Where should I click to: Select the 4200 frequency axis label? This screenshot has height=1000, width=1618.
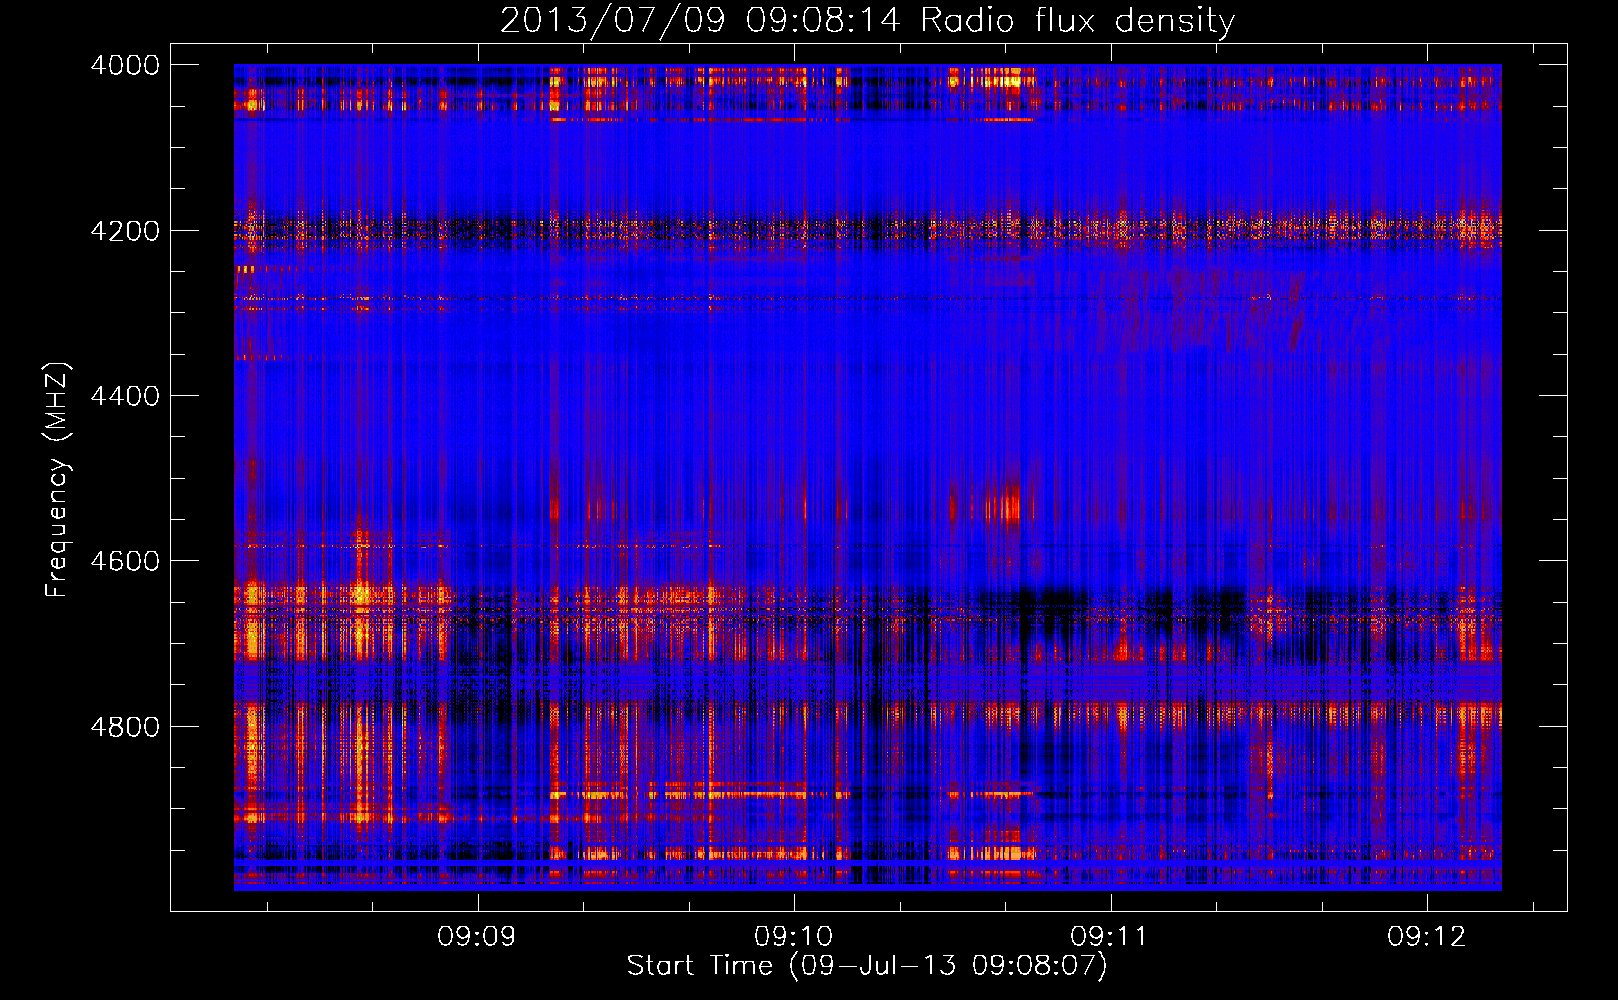125,231
